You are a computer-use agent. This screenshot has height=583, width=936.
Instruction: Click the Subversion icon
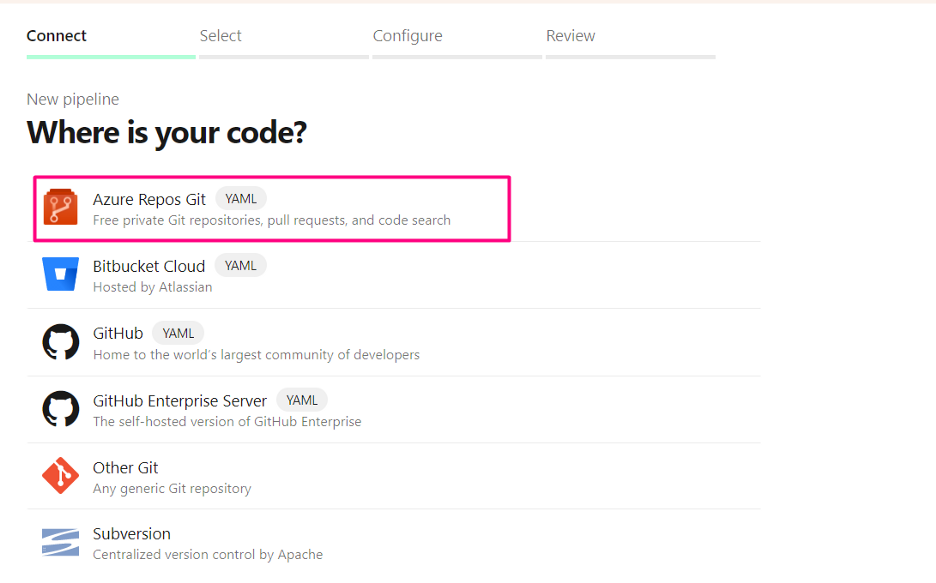(x=60, y=541)
